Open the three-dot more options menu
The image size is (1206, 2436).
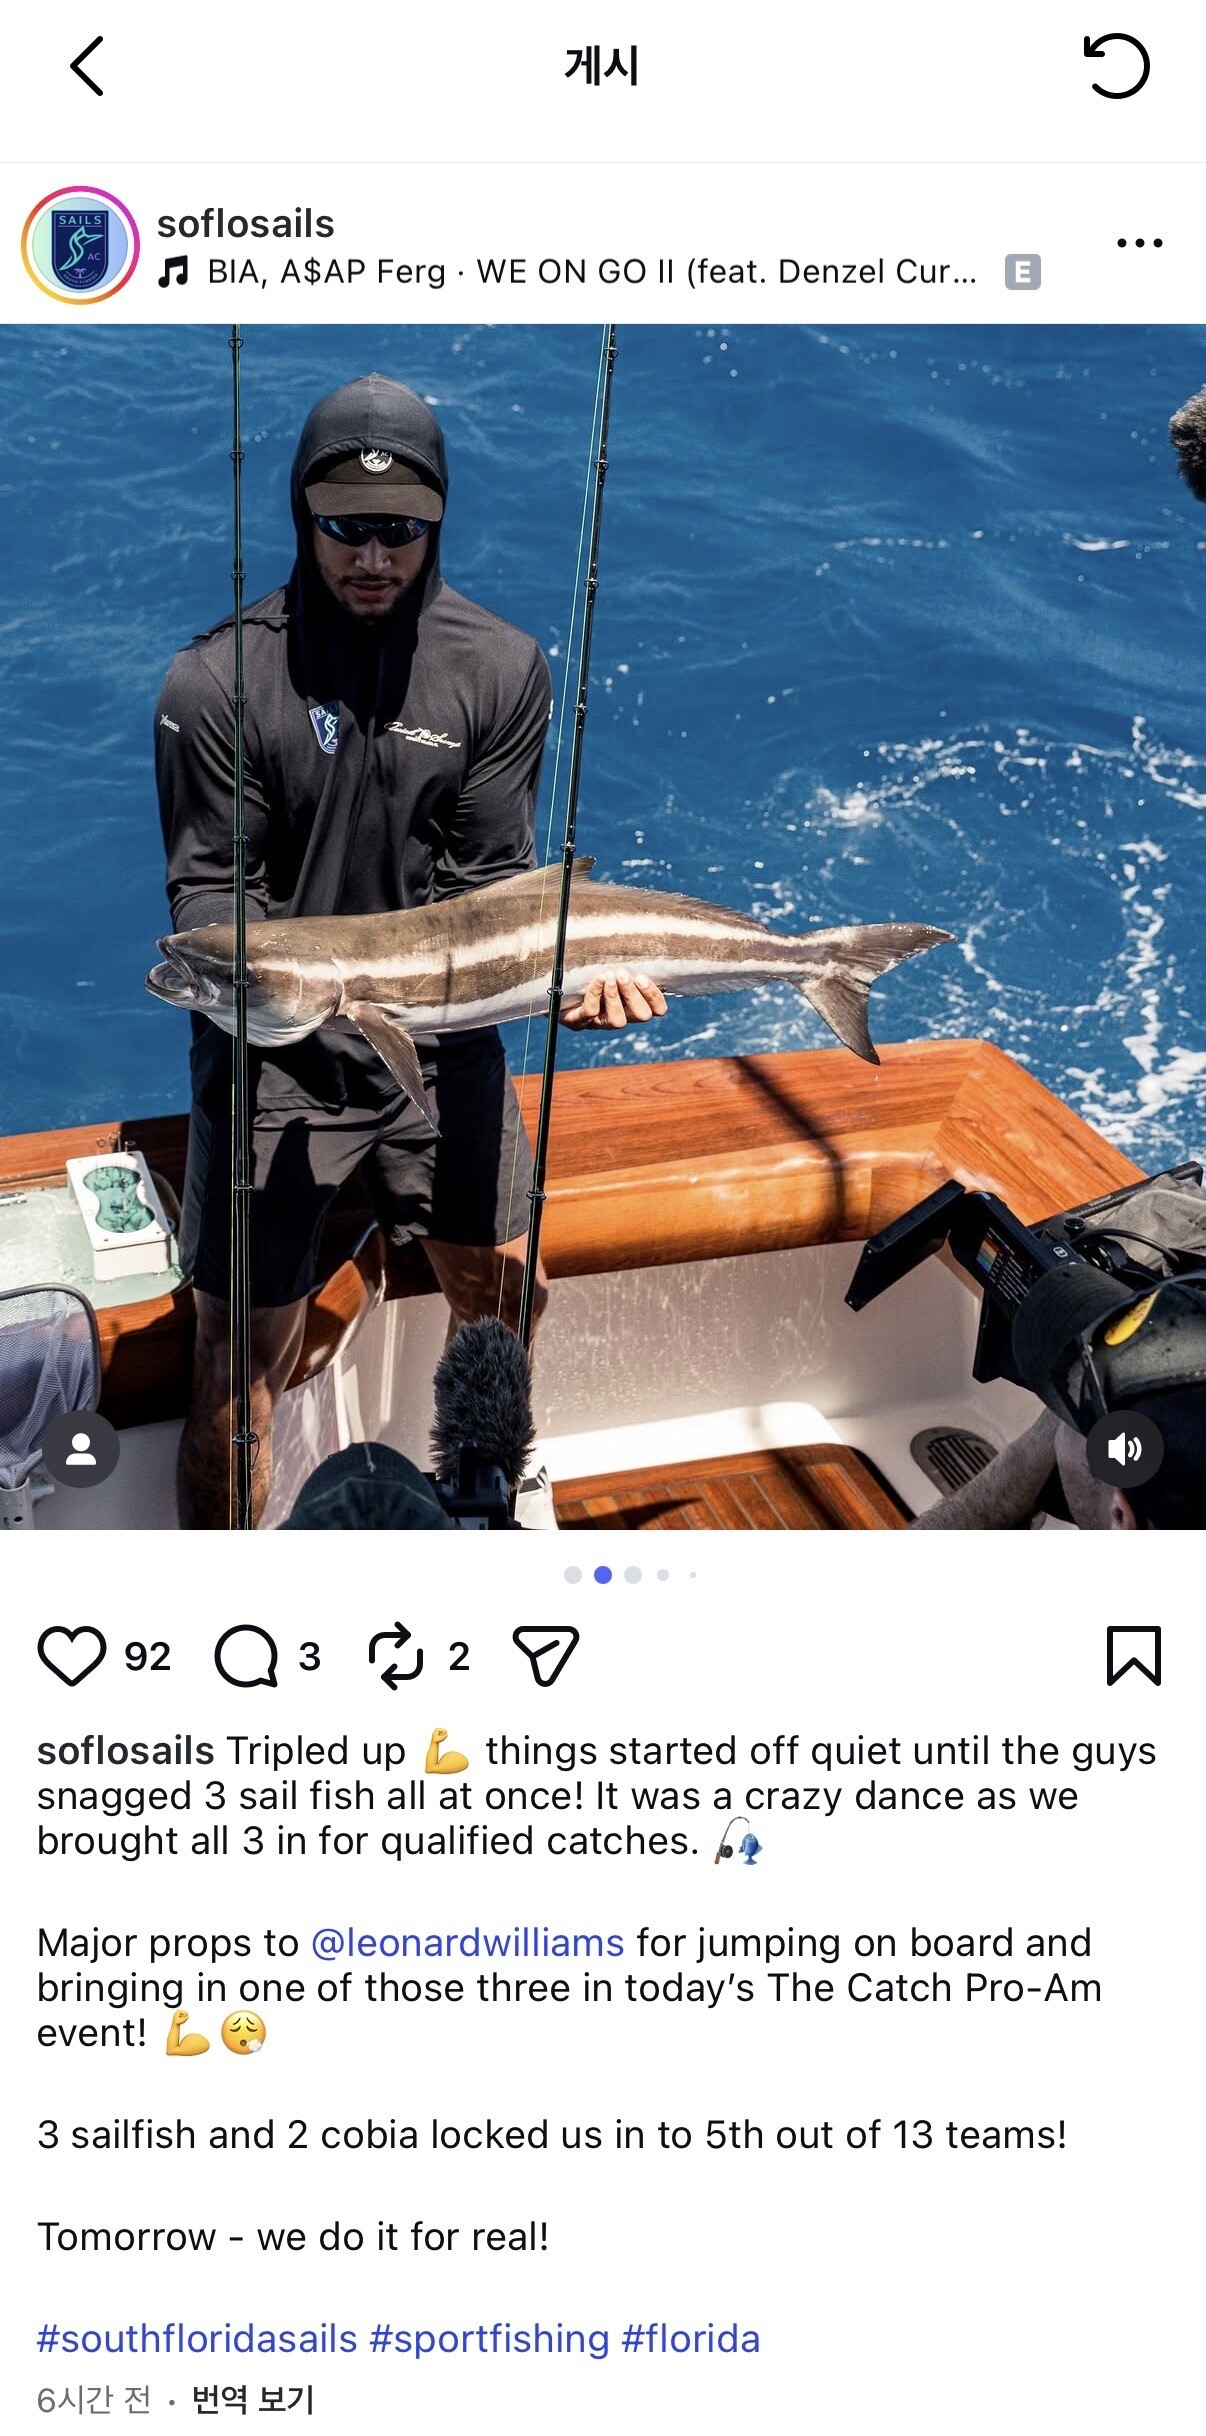coord(1139,243)
